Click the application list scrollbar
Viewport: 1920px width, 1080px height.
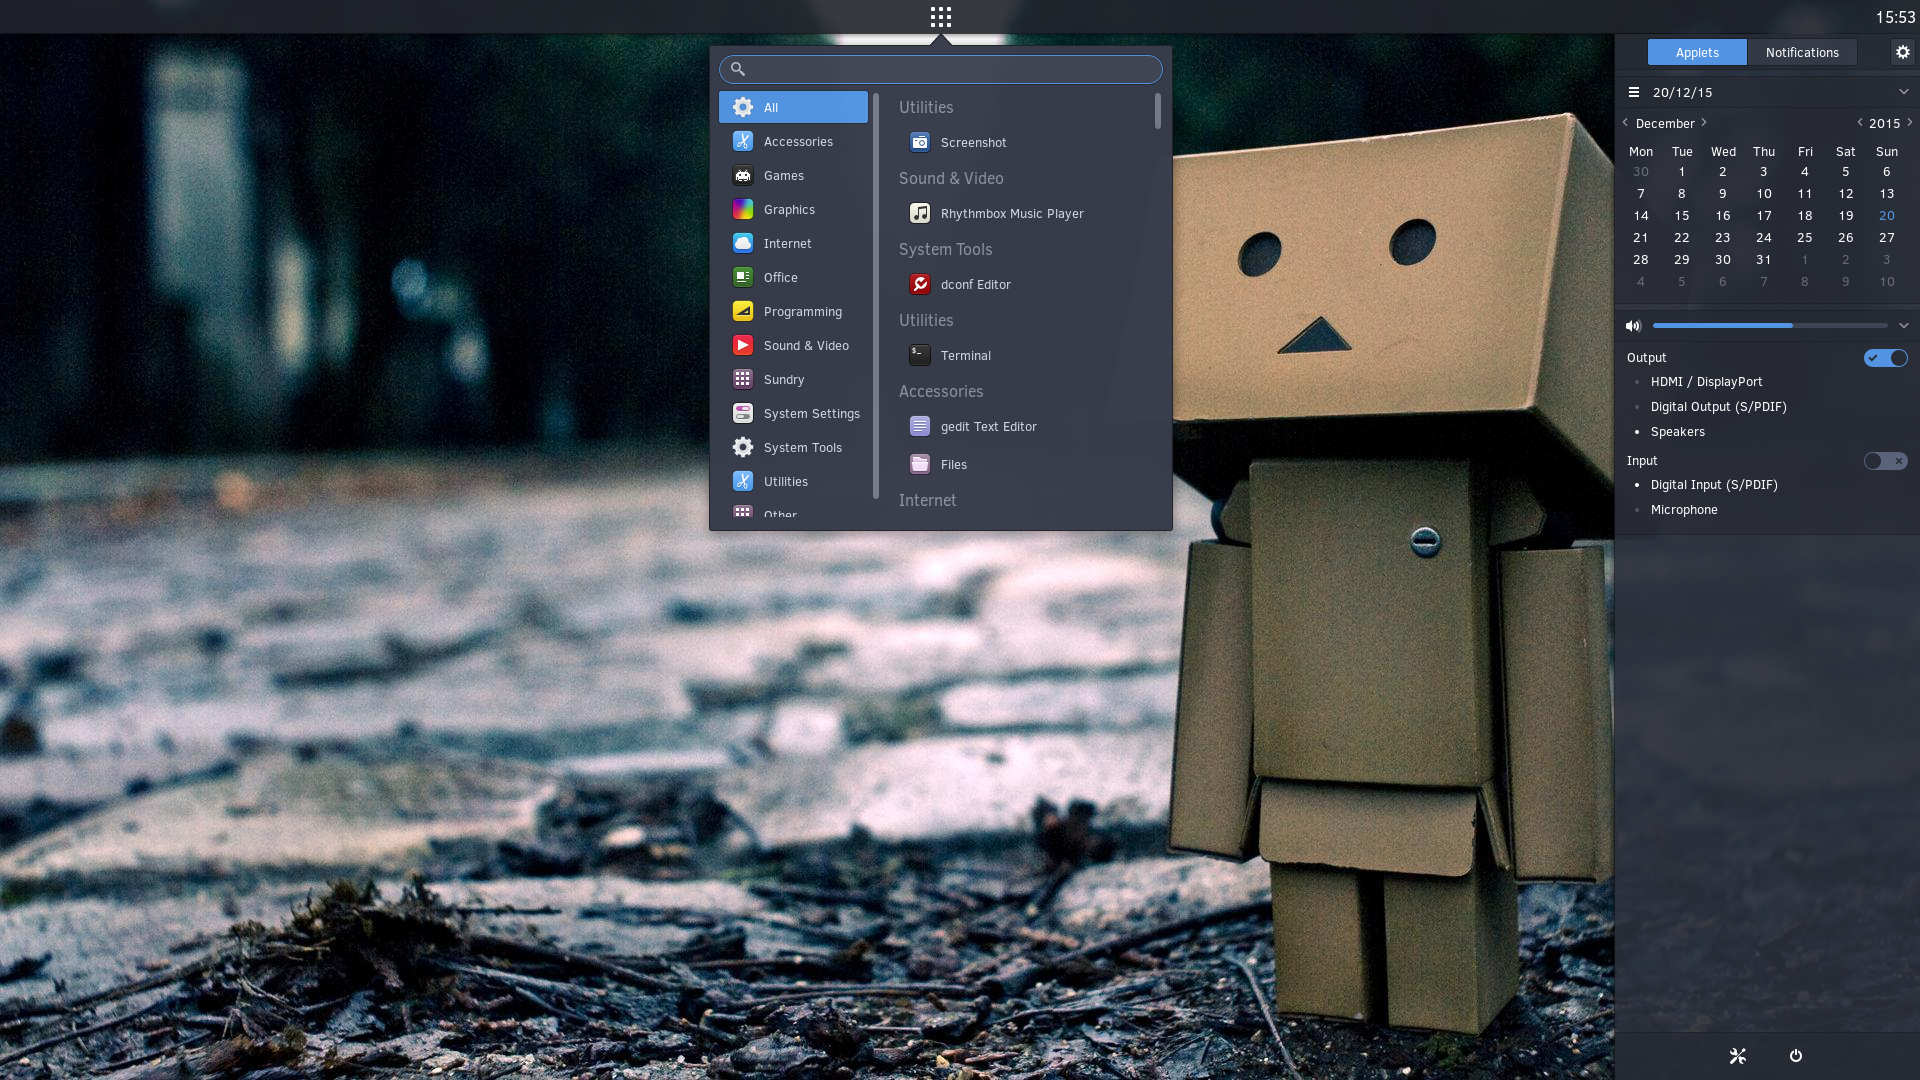1158,111
